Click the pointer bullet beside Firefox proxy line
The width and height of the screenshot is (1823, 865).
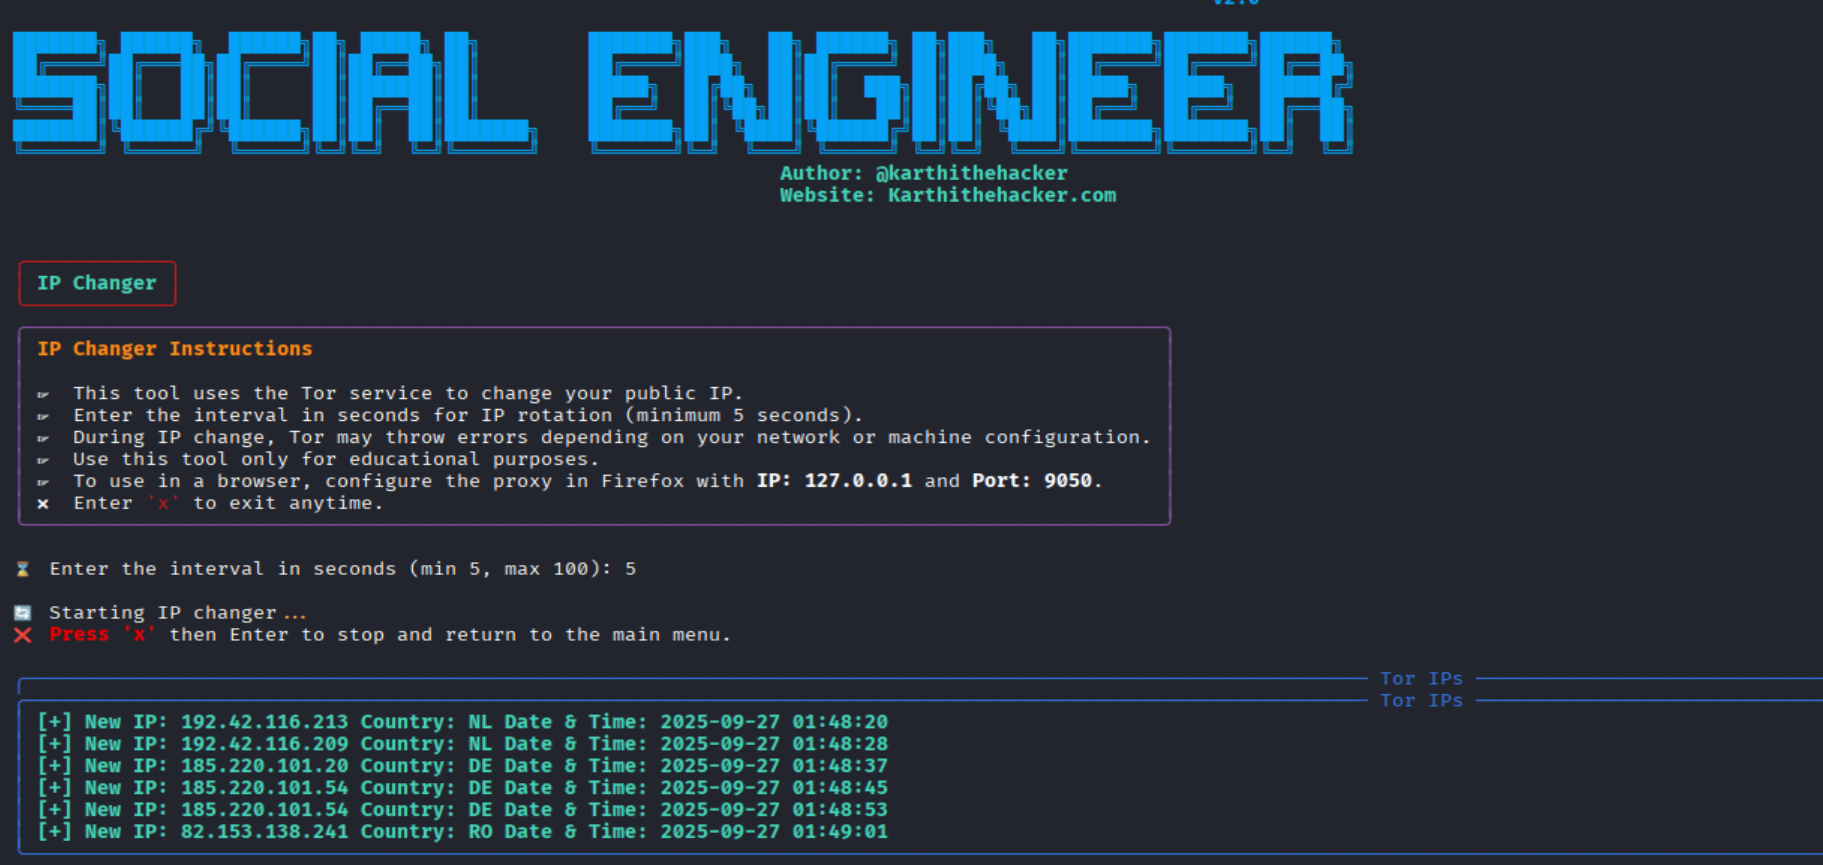[x=43, y=482]
